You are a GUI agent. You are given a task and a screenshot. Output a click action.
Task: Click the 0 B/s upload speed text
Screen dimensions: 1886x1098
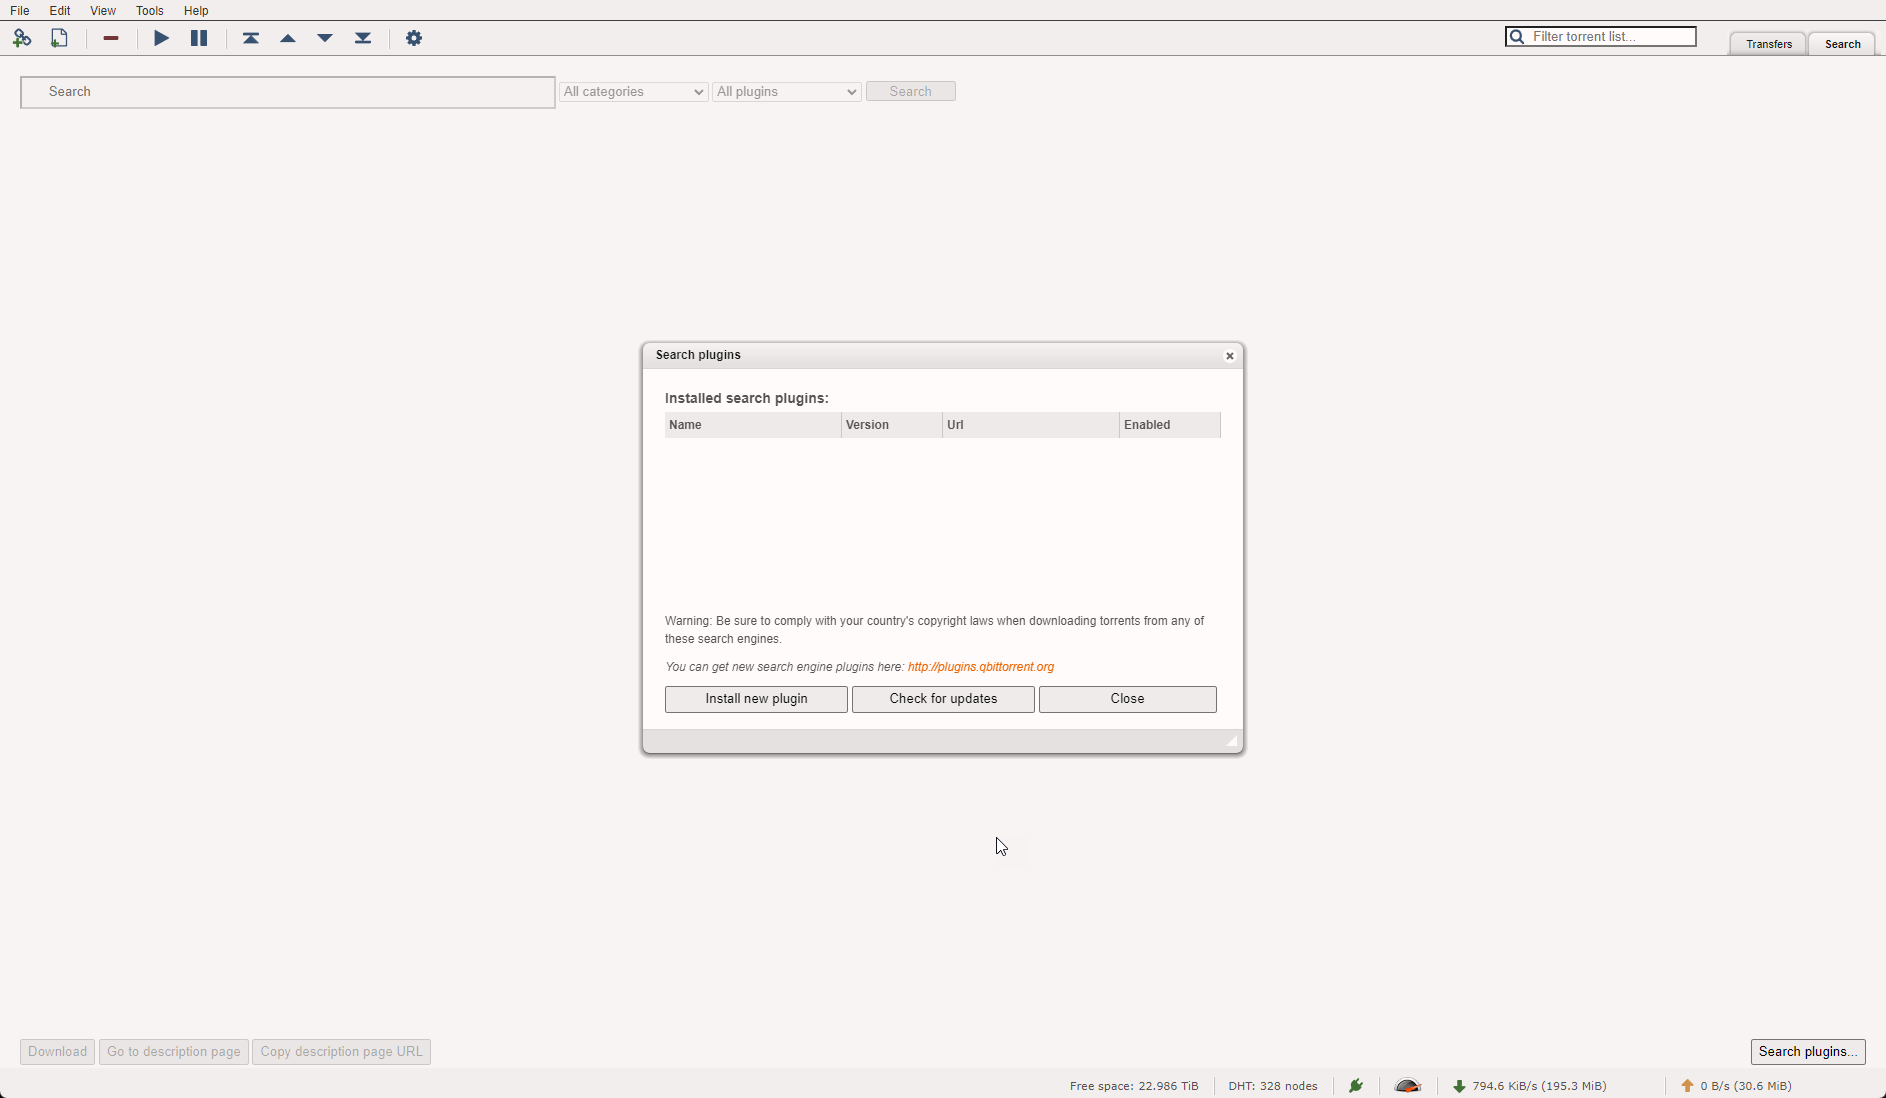(x=1746, y=1086)
